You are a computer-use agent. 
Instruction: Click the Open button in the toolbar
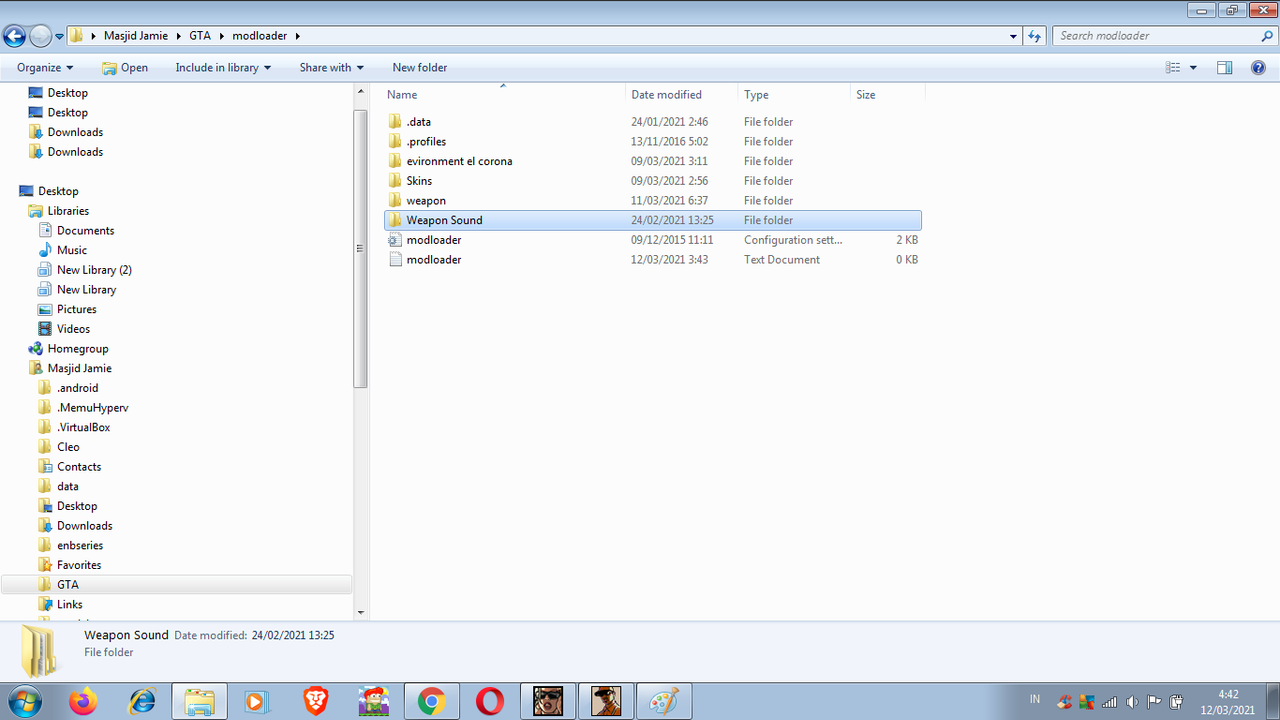point(125,68)
